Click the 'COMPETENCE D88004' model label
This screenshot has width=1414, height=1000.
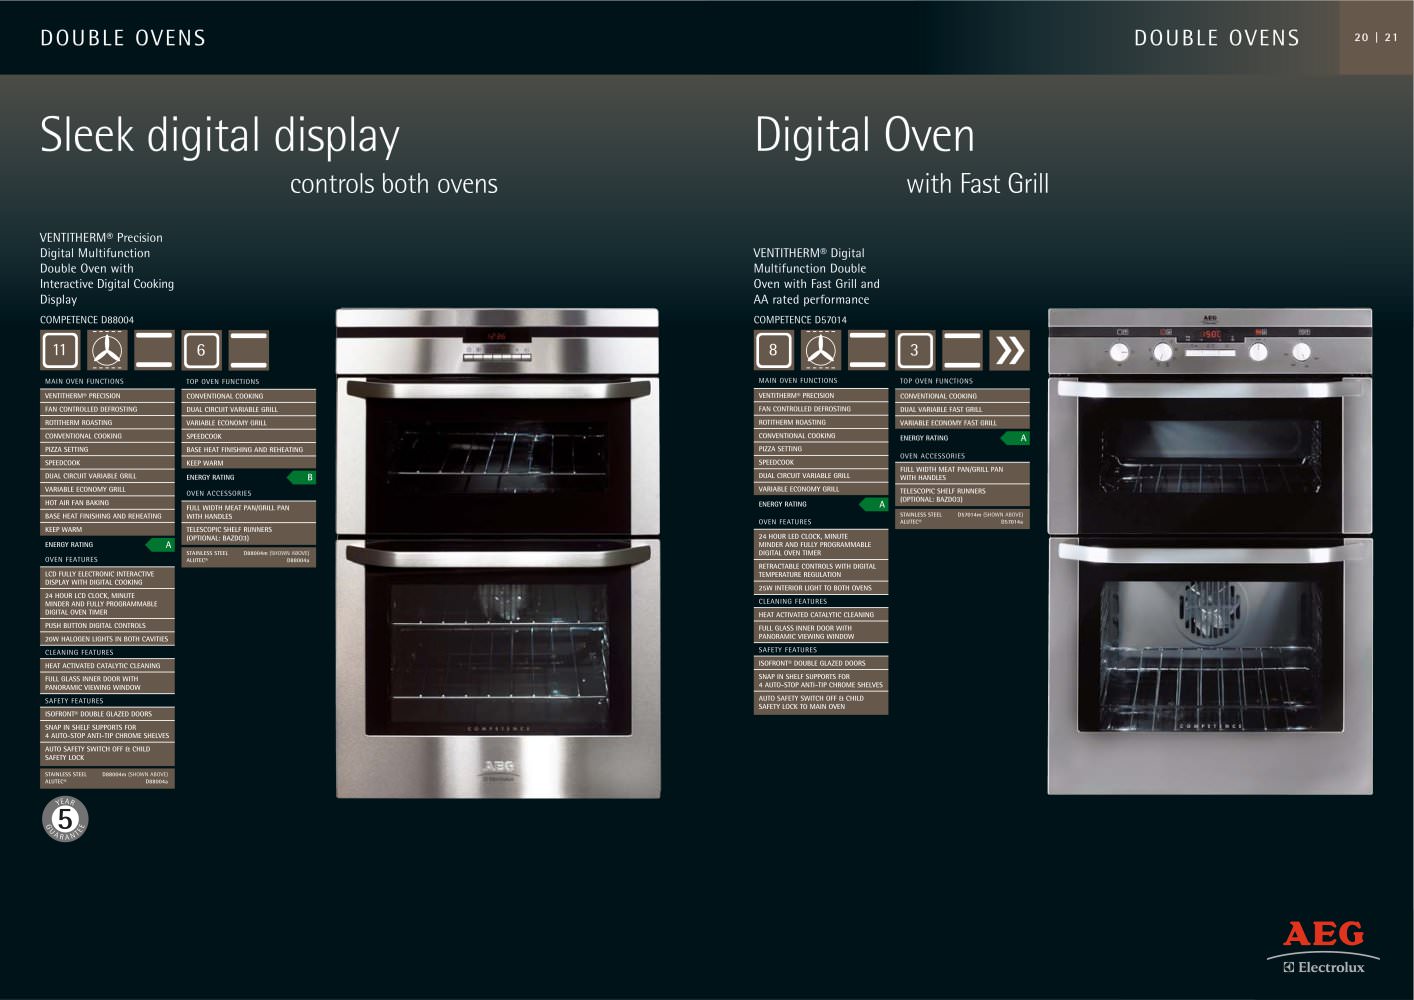[x=87, y=320]
